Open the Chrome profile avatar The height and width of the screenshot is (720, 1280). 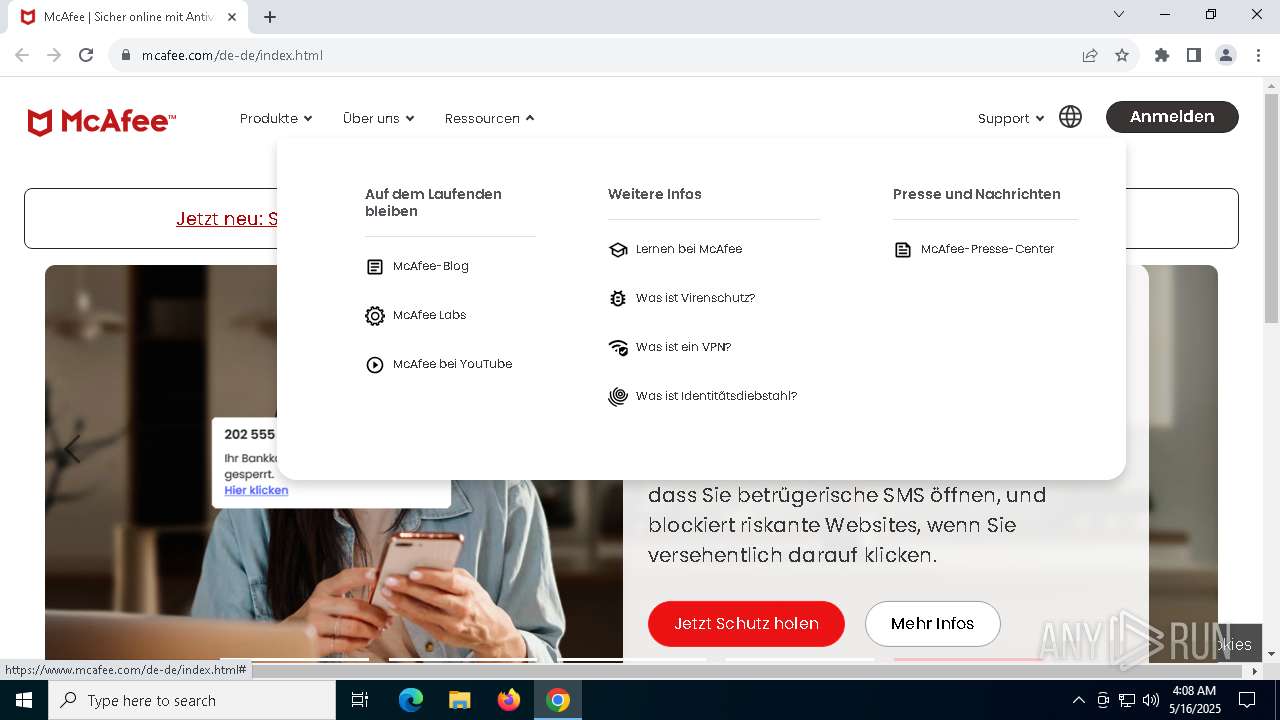1226,55
